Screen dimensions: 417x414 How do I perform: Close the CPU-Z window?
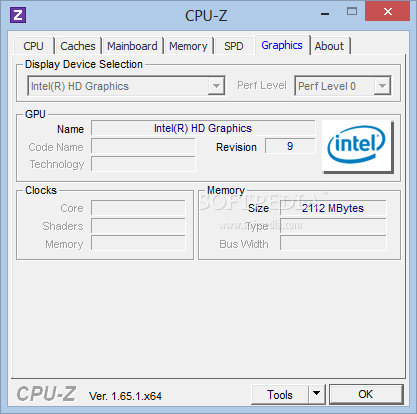point(388,12)
